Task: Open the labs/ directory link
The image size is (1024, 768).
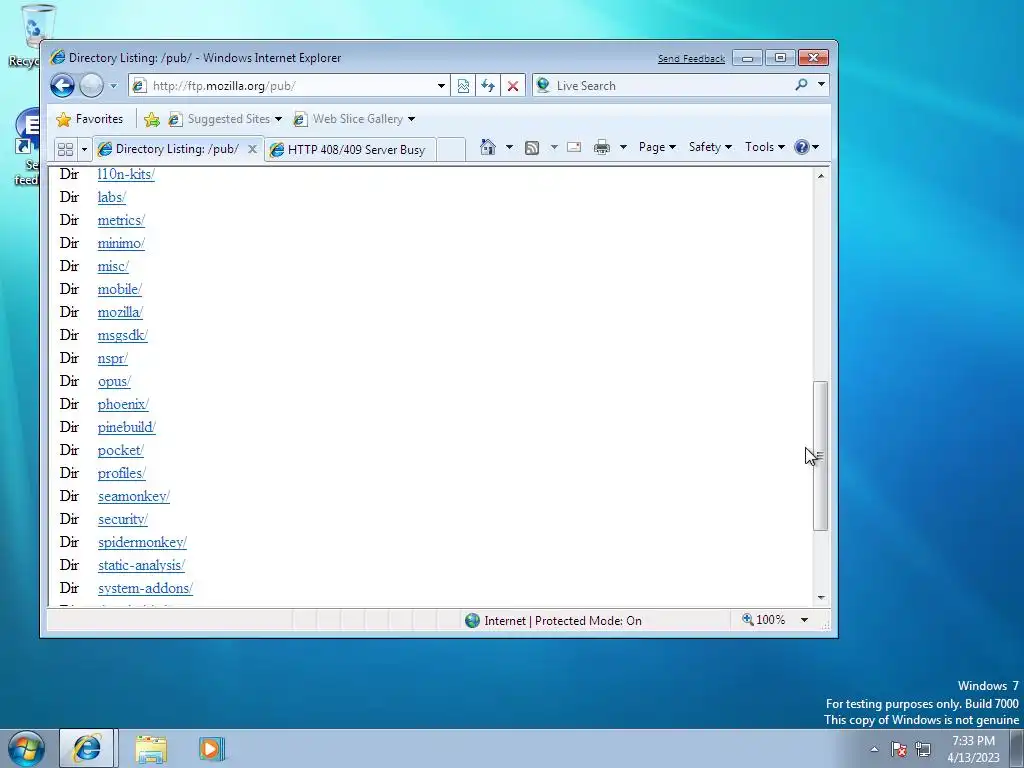Action: pyautogui.click(x=112, y=197)
